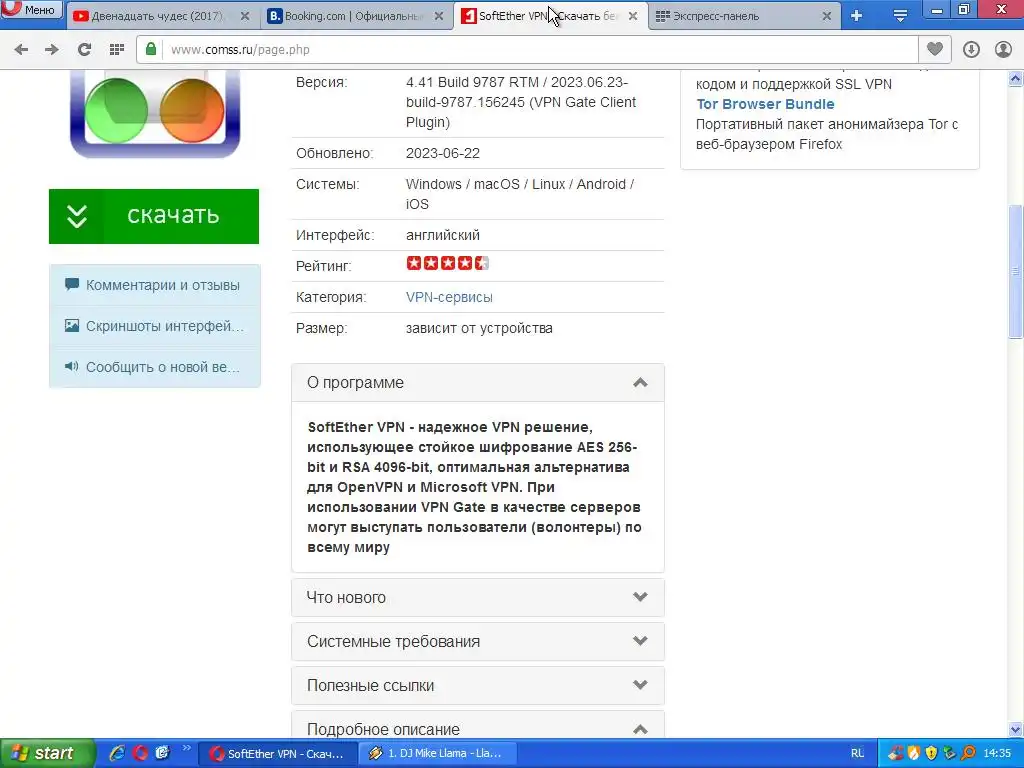The width and height of the screenshot is (1024, 768).
Task: Open a new tab with plus icon
Action: [857, 16]
